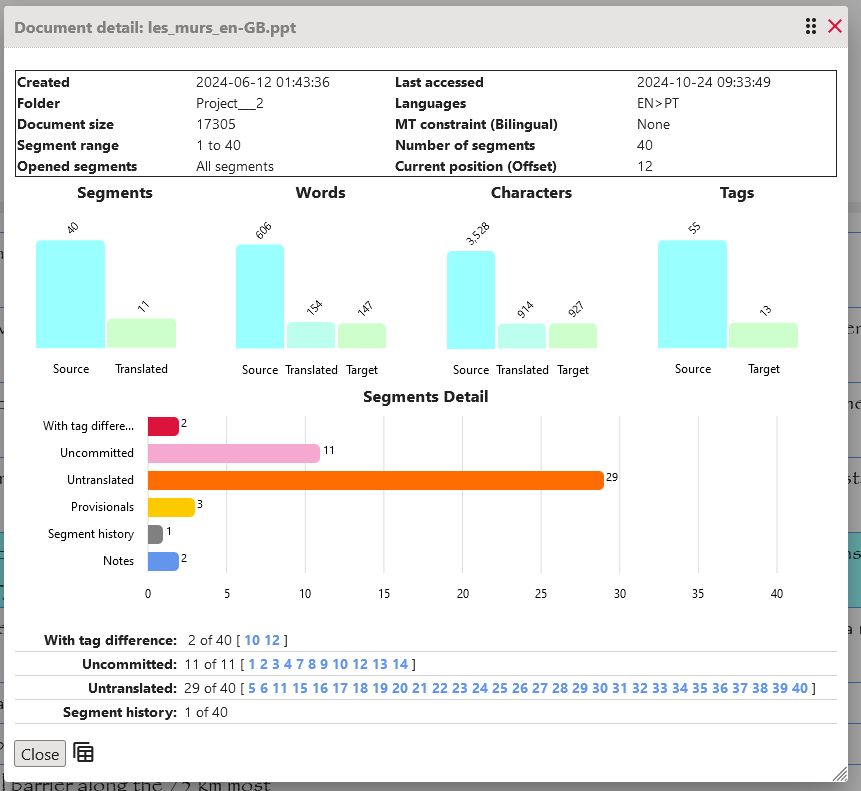
Task: Click the Close button at bottom left
Action: tap(40, 754)
